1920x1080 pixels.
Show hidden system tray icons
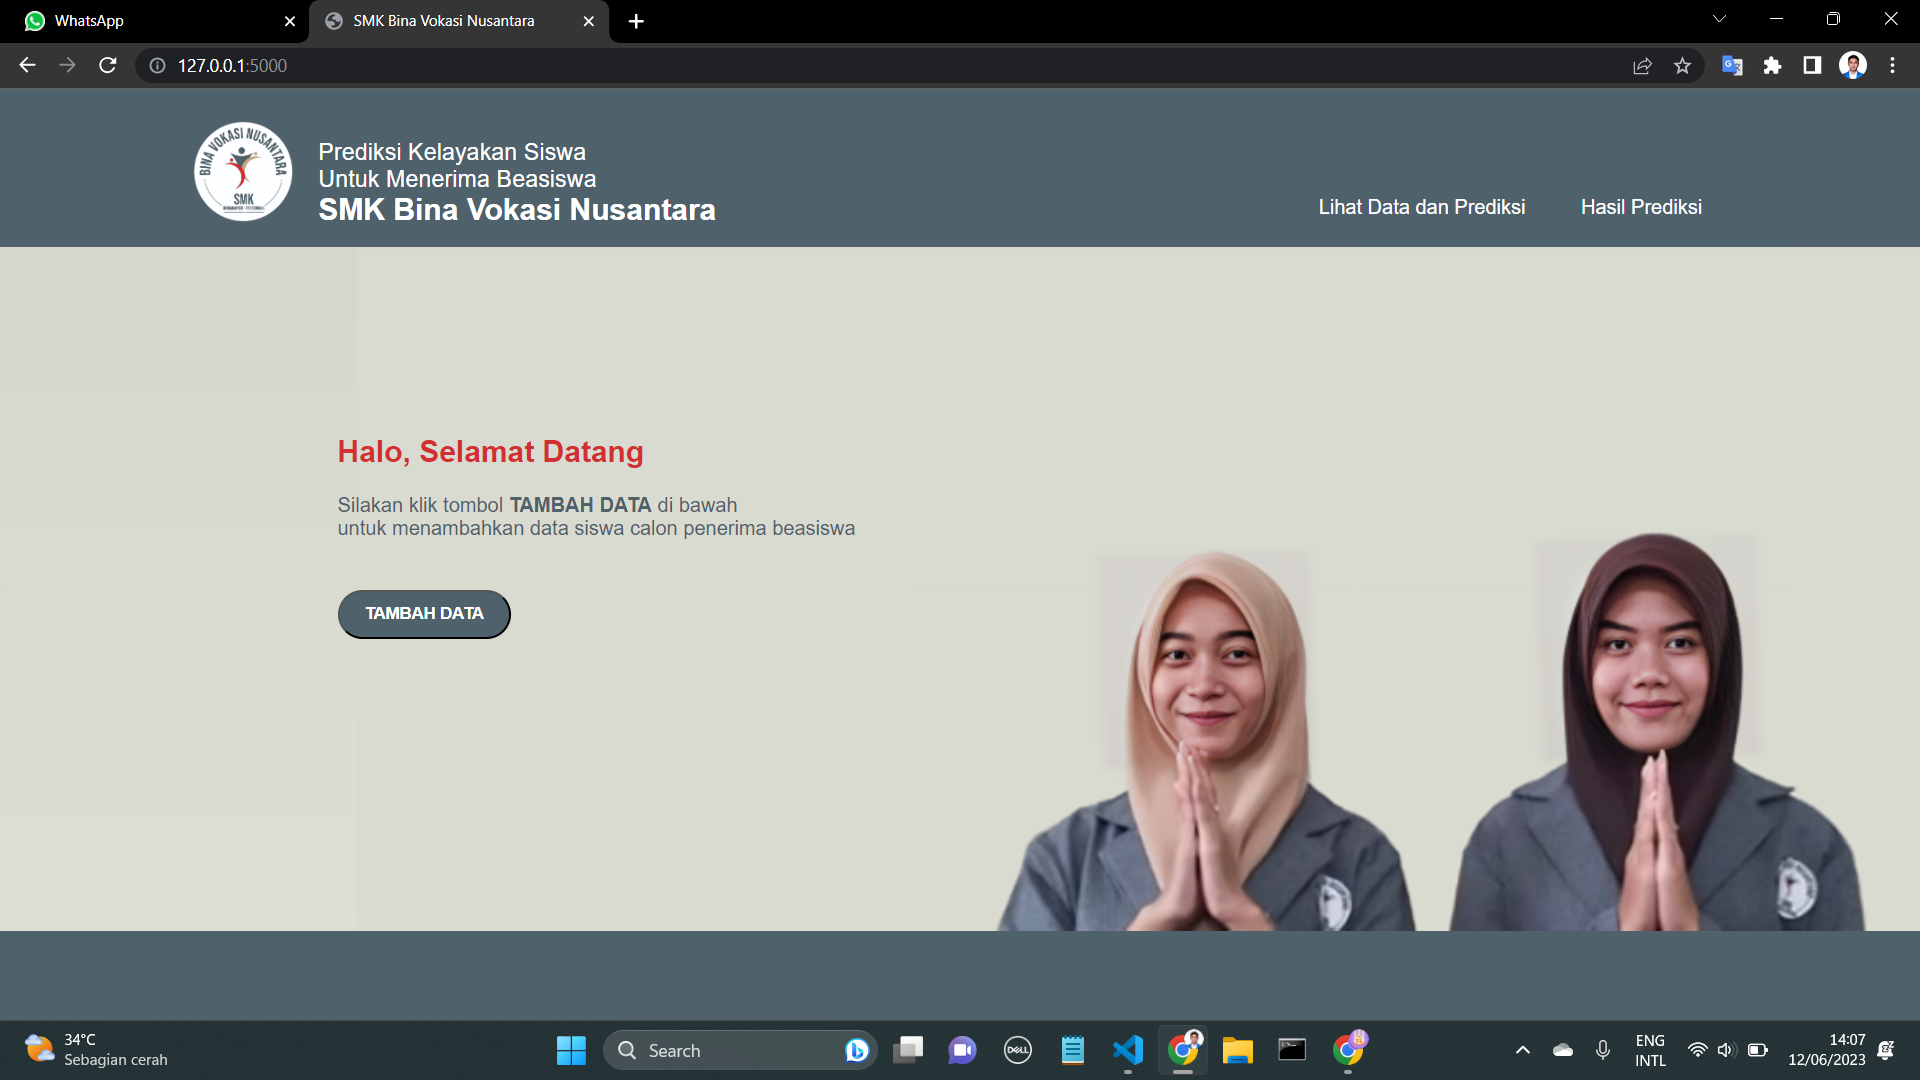point(1522,1050)
